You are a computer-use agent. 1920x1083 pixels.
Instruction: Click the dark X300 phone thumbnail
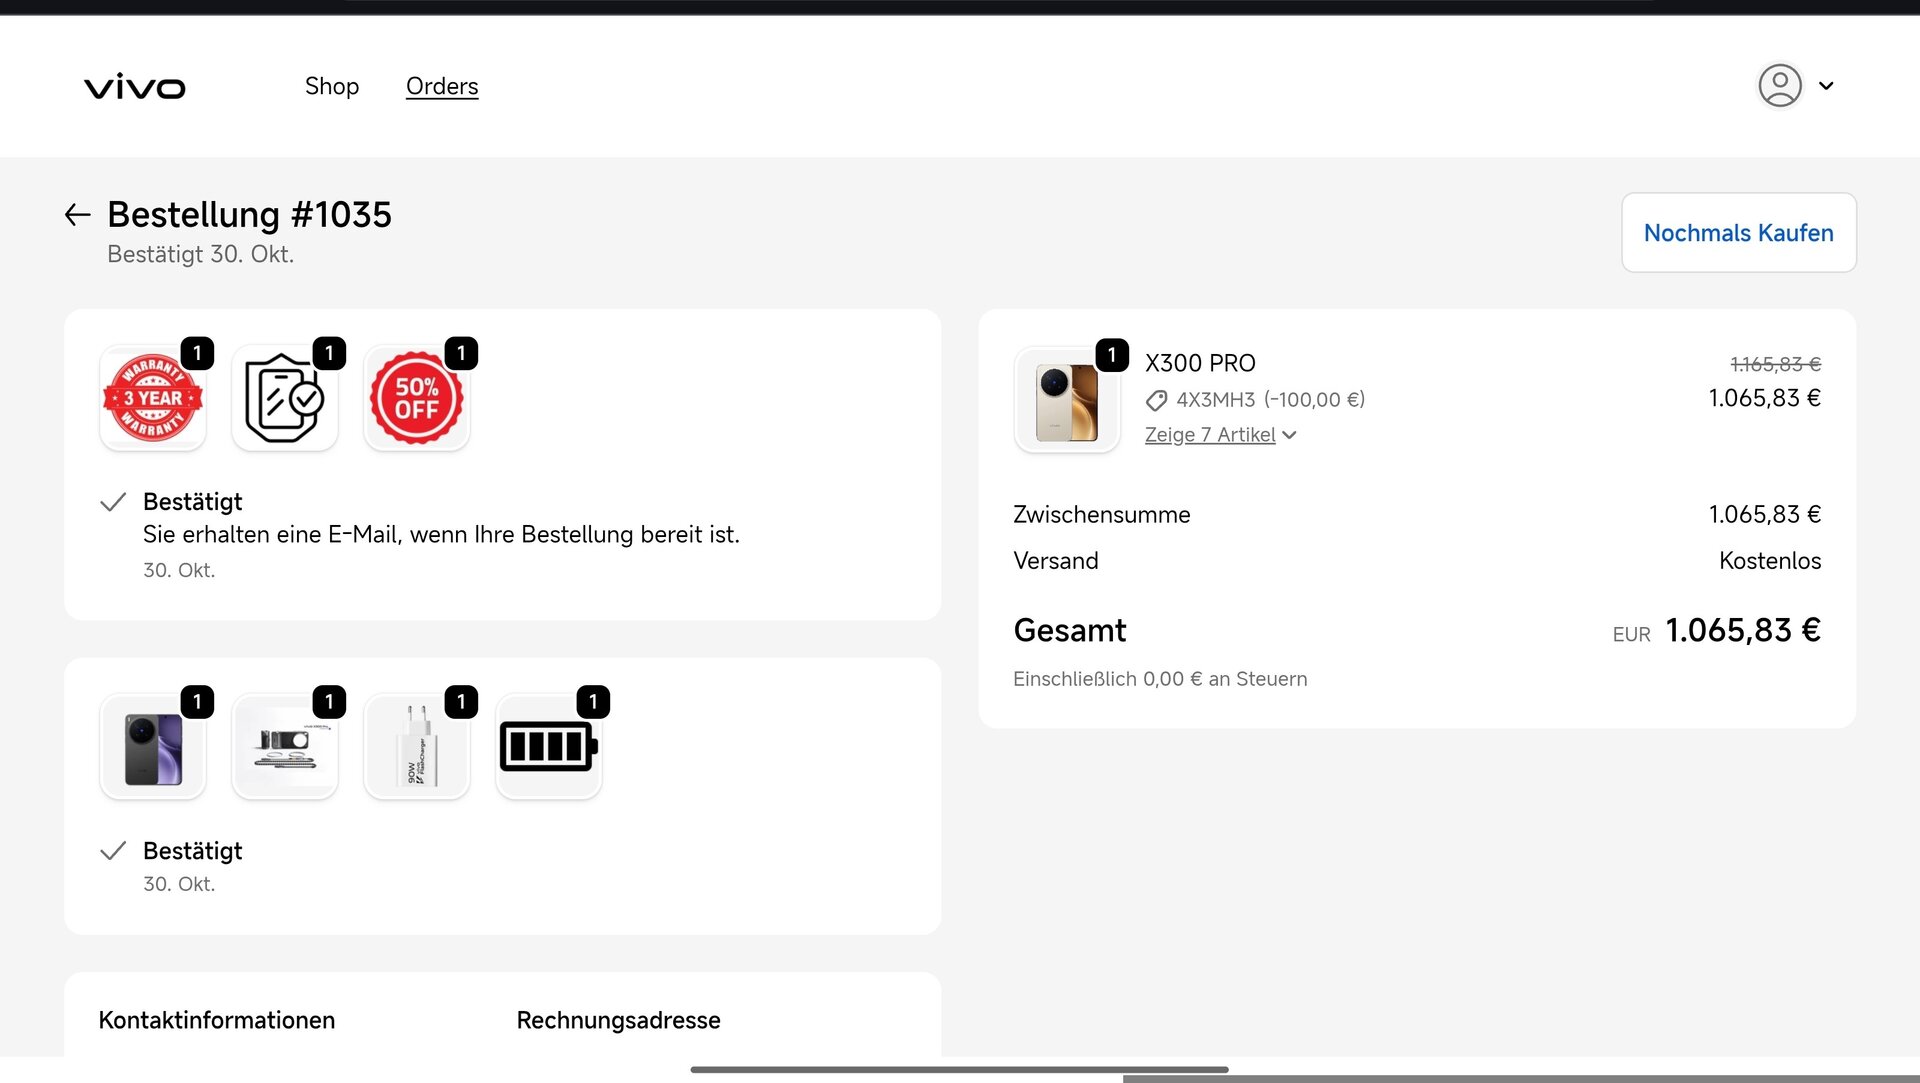point(153,747)
